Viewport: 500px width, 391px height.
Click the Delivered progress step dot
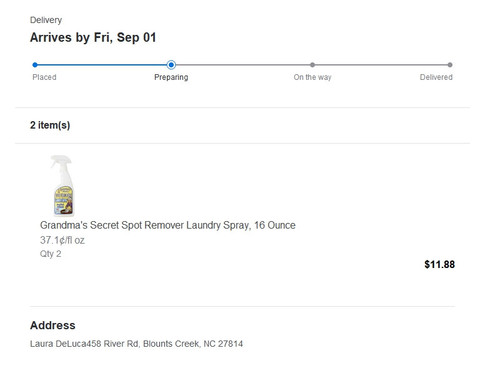pos(450,65)
